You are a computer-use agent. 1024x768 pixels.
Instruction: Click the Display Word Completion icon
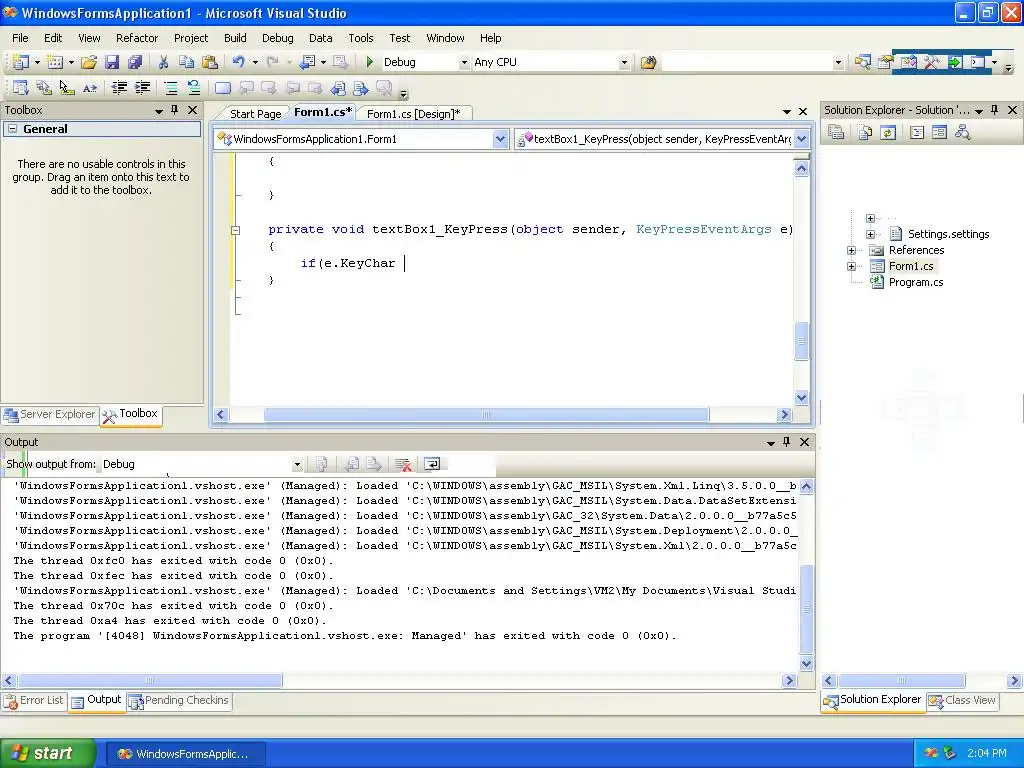point(89,88)
